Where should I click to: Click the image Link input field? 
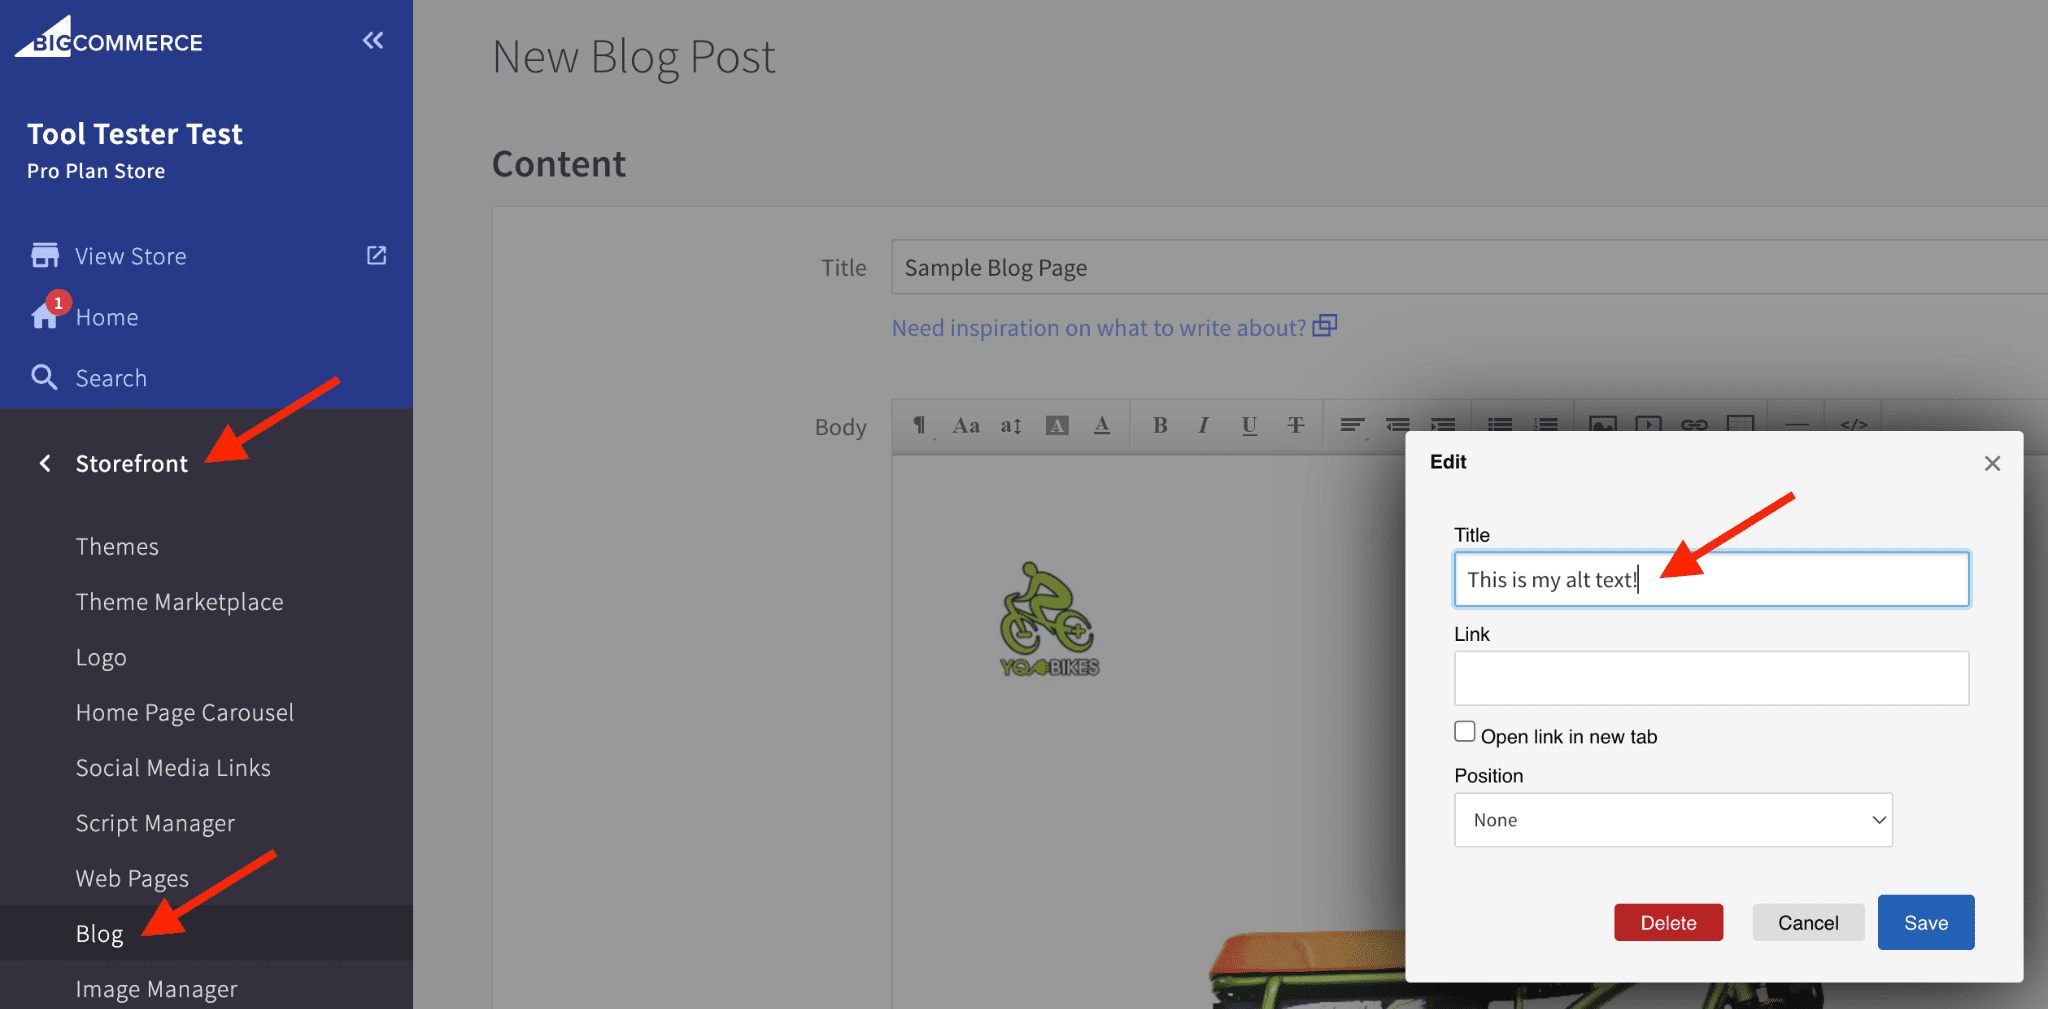(1711, 678)
